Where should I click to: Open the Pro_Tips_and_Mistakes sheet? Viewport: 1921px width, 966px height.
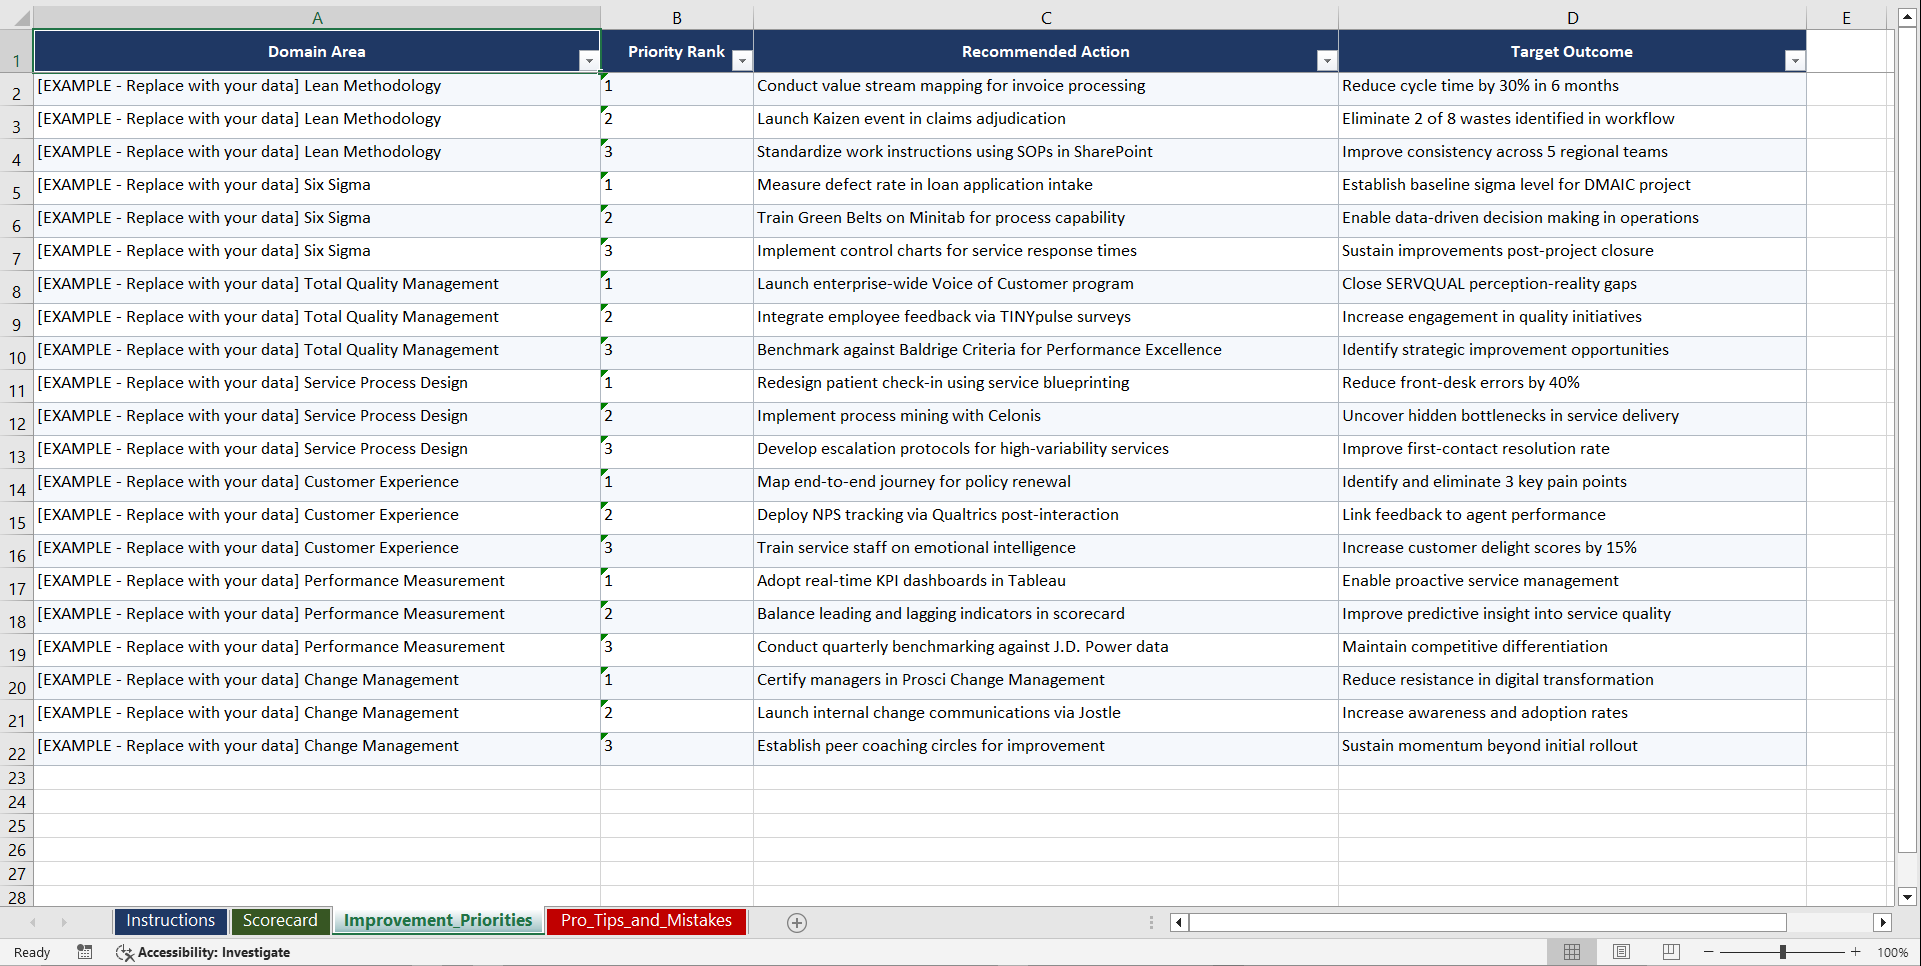(x=645, y=921)
